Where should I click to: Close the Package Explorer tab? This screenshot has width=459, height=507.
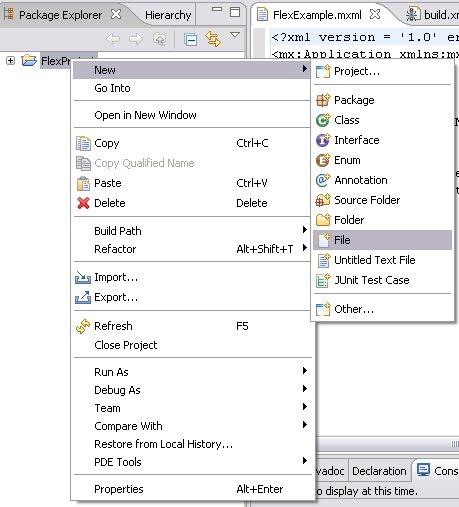pos(116,14)
